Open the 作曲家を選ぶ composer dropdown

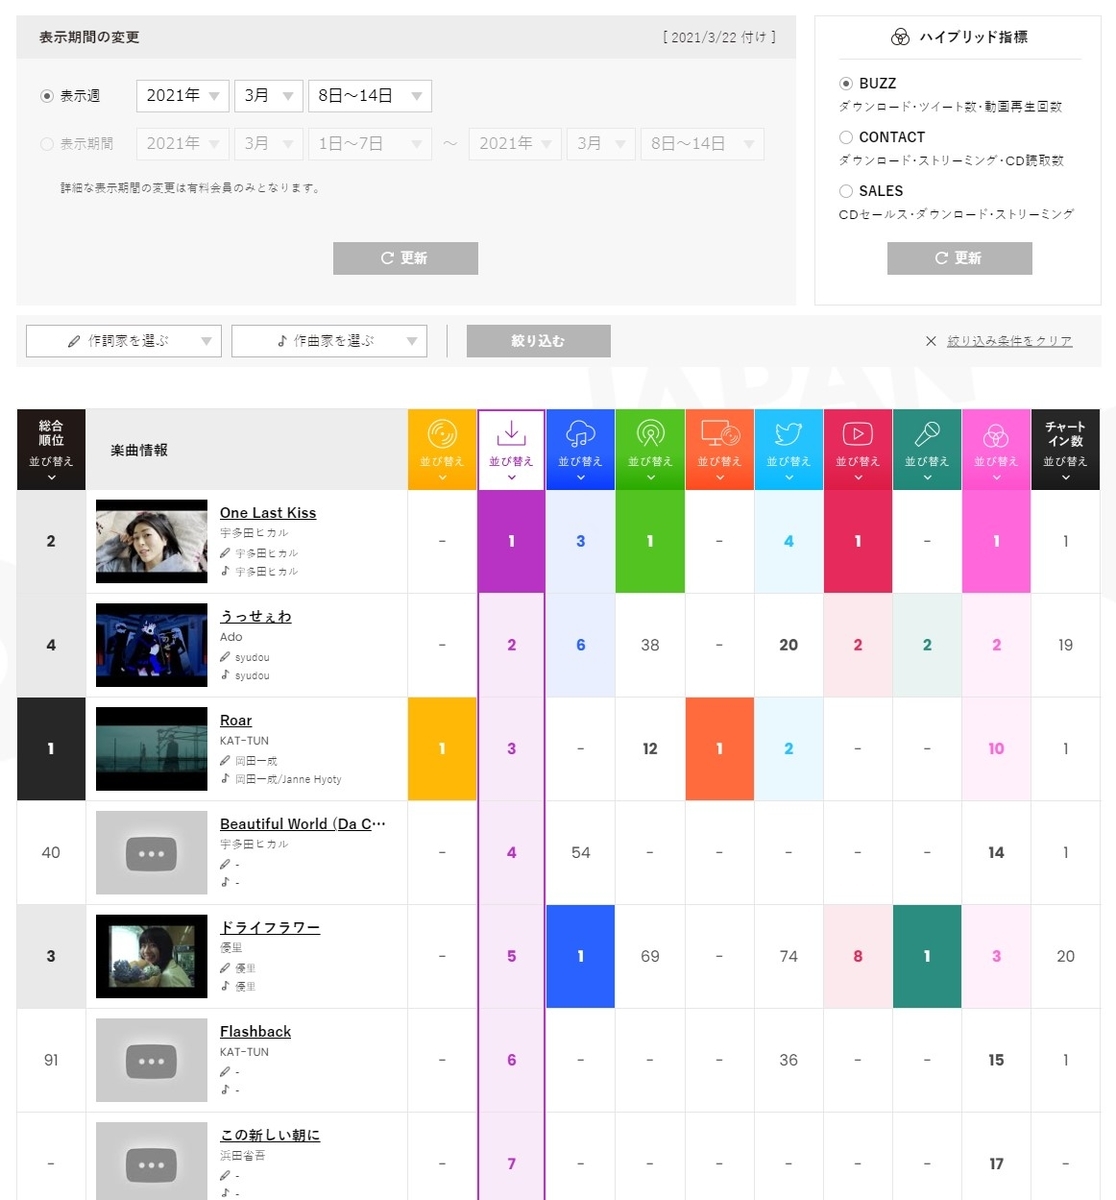click(329, 341)
